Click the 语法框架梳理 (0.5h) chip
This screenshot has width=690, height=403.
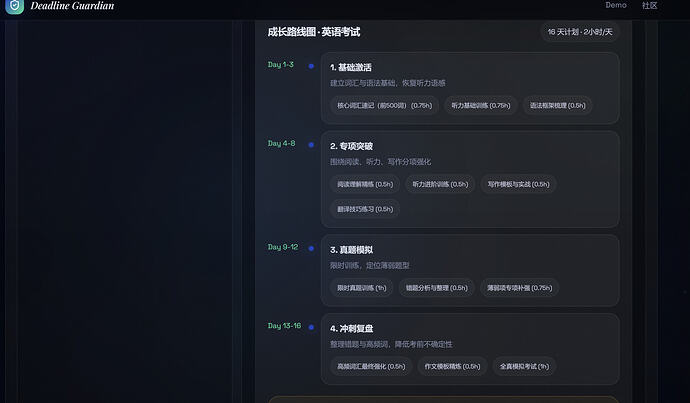558,106
